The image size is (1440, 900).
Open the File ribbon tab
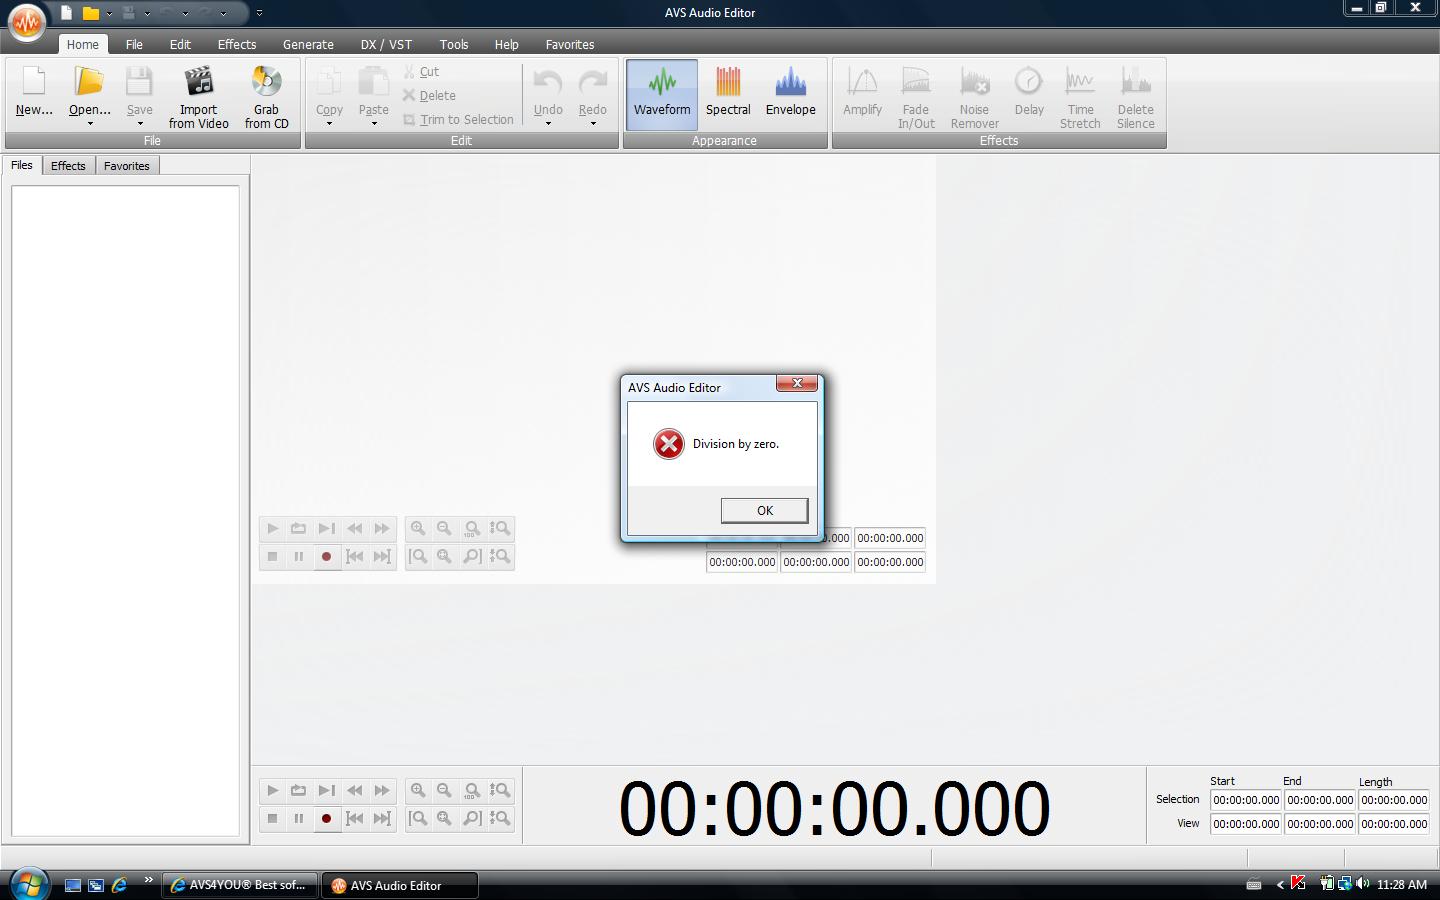134,44
